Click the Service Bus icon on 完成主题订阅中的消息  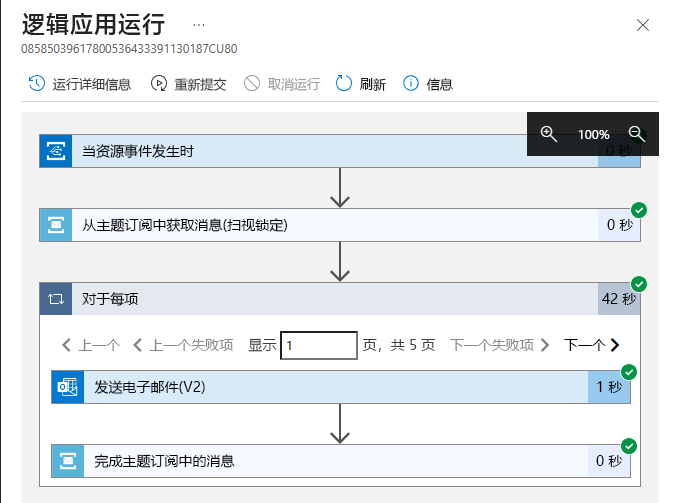point(68,461)
